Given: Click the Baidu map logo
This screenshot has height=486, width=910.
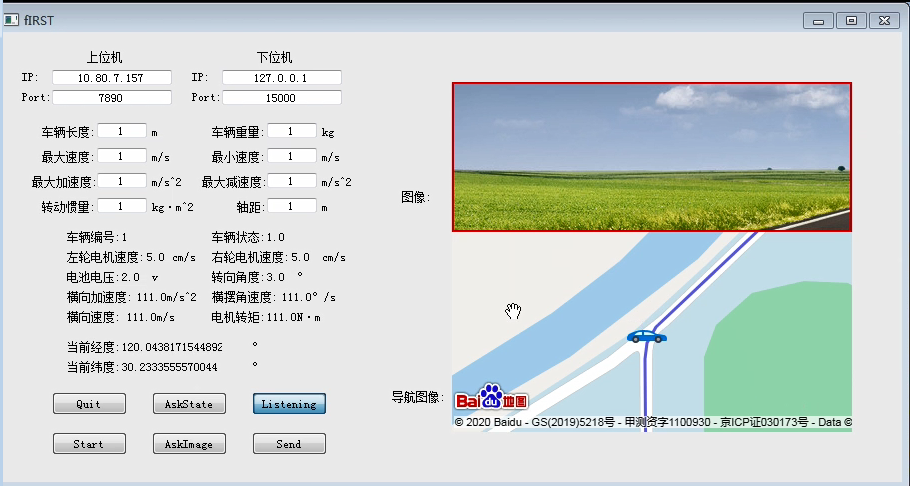Looking at the screenshot, I should [492, 397].
